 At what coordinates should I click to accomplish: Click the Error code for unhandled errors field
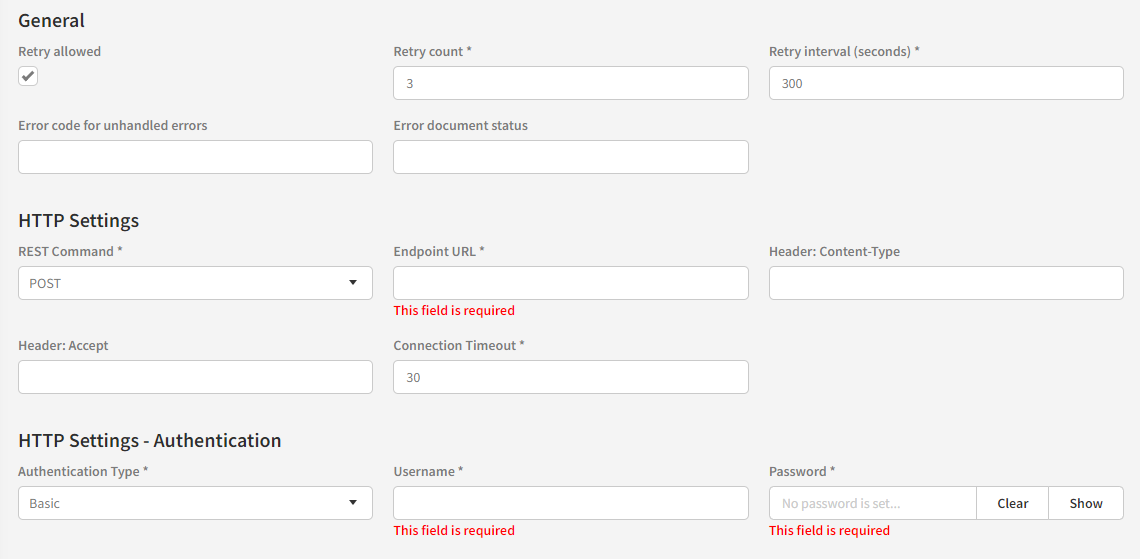(x=195, y=157)
